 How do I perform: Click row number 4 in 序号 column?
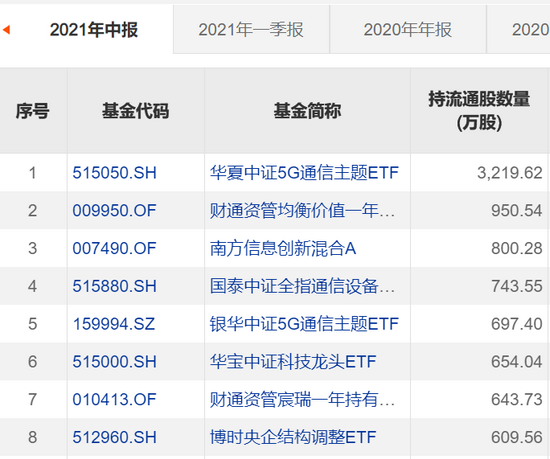33,286
